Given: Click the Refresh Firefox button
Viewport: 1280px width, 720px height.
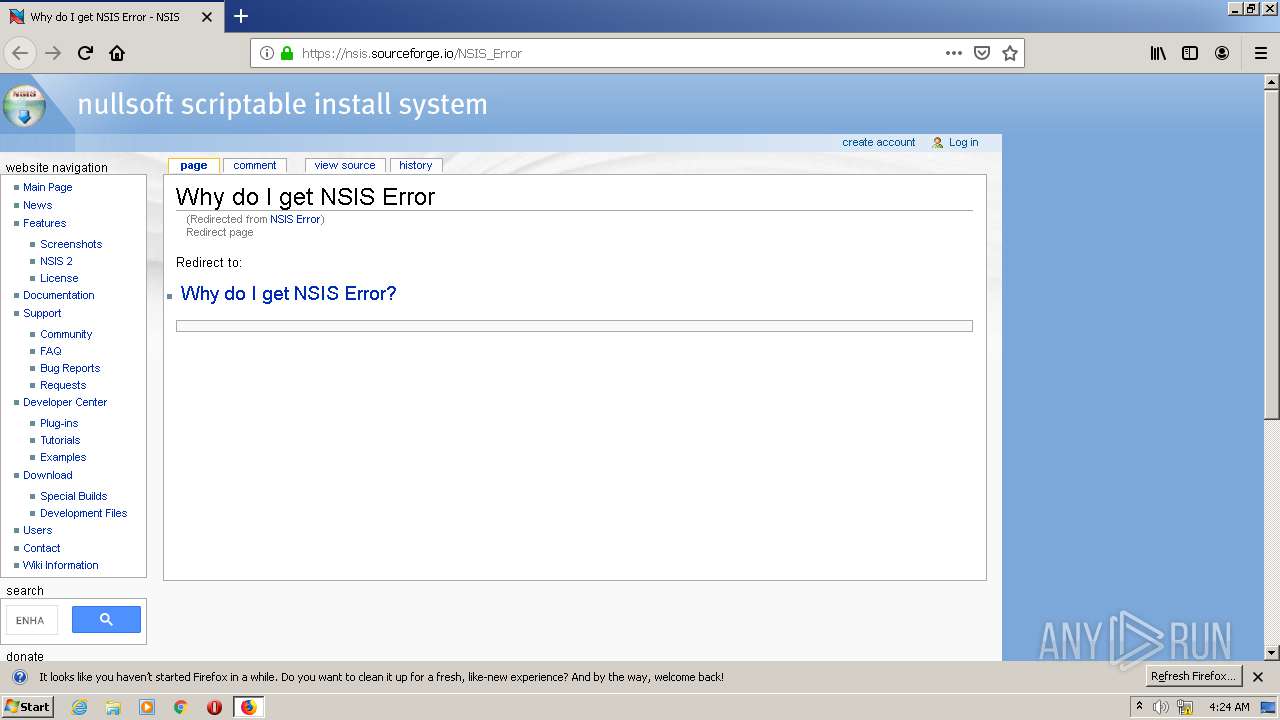Looking at the screenshot, I should coord(1194,677).
